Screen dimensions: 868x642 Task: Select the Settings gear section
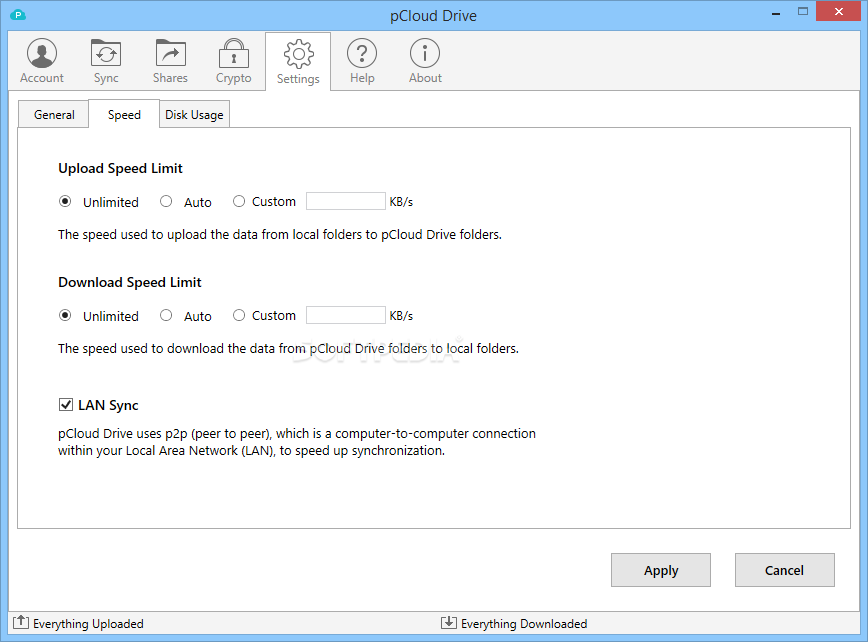(298, 62)
